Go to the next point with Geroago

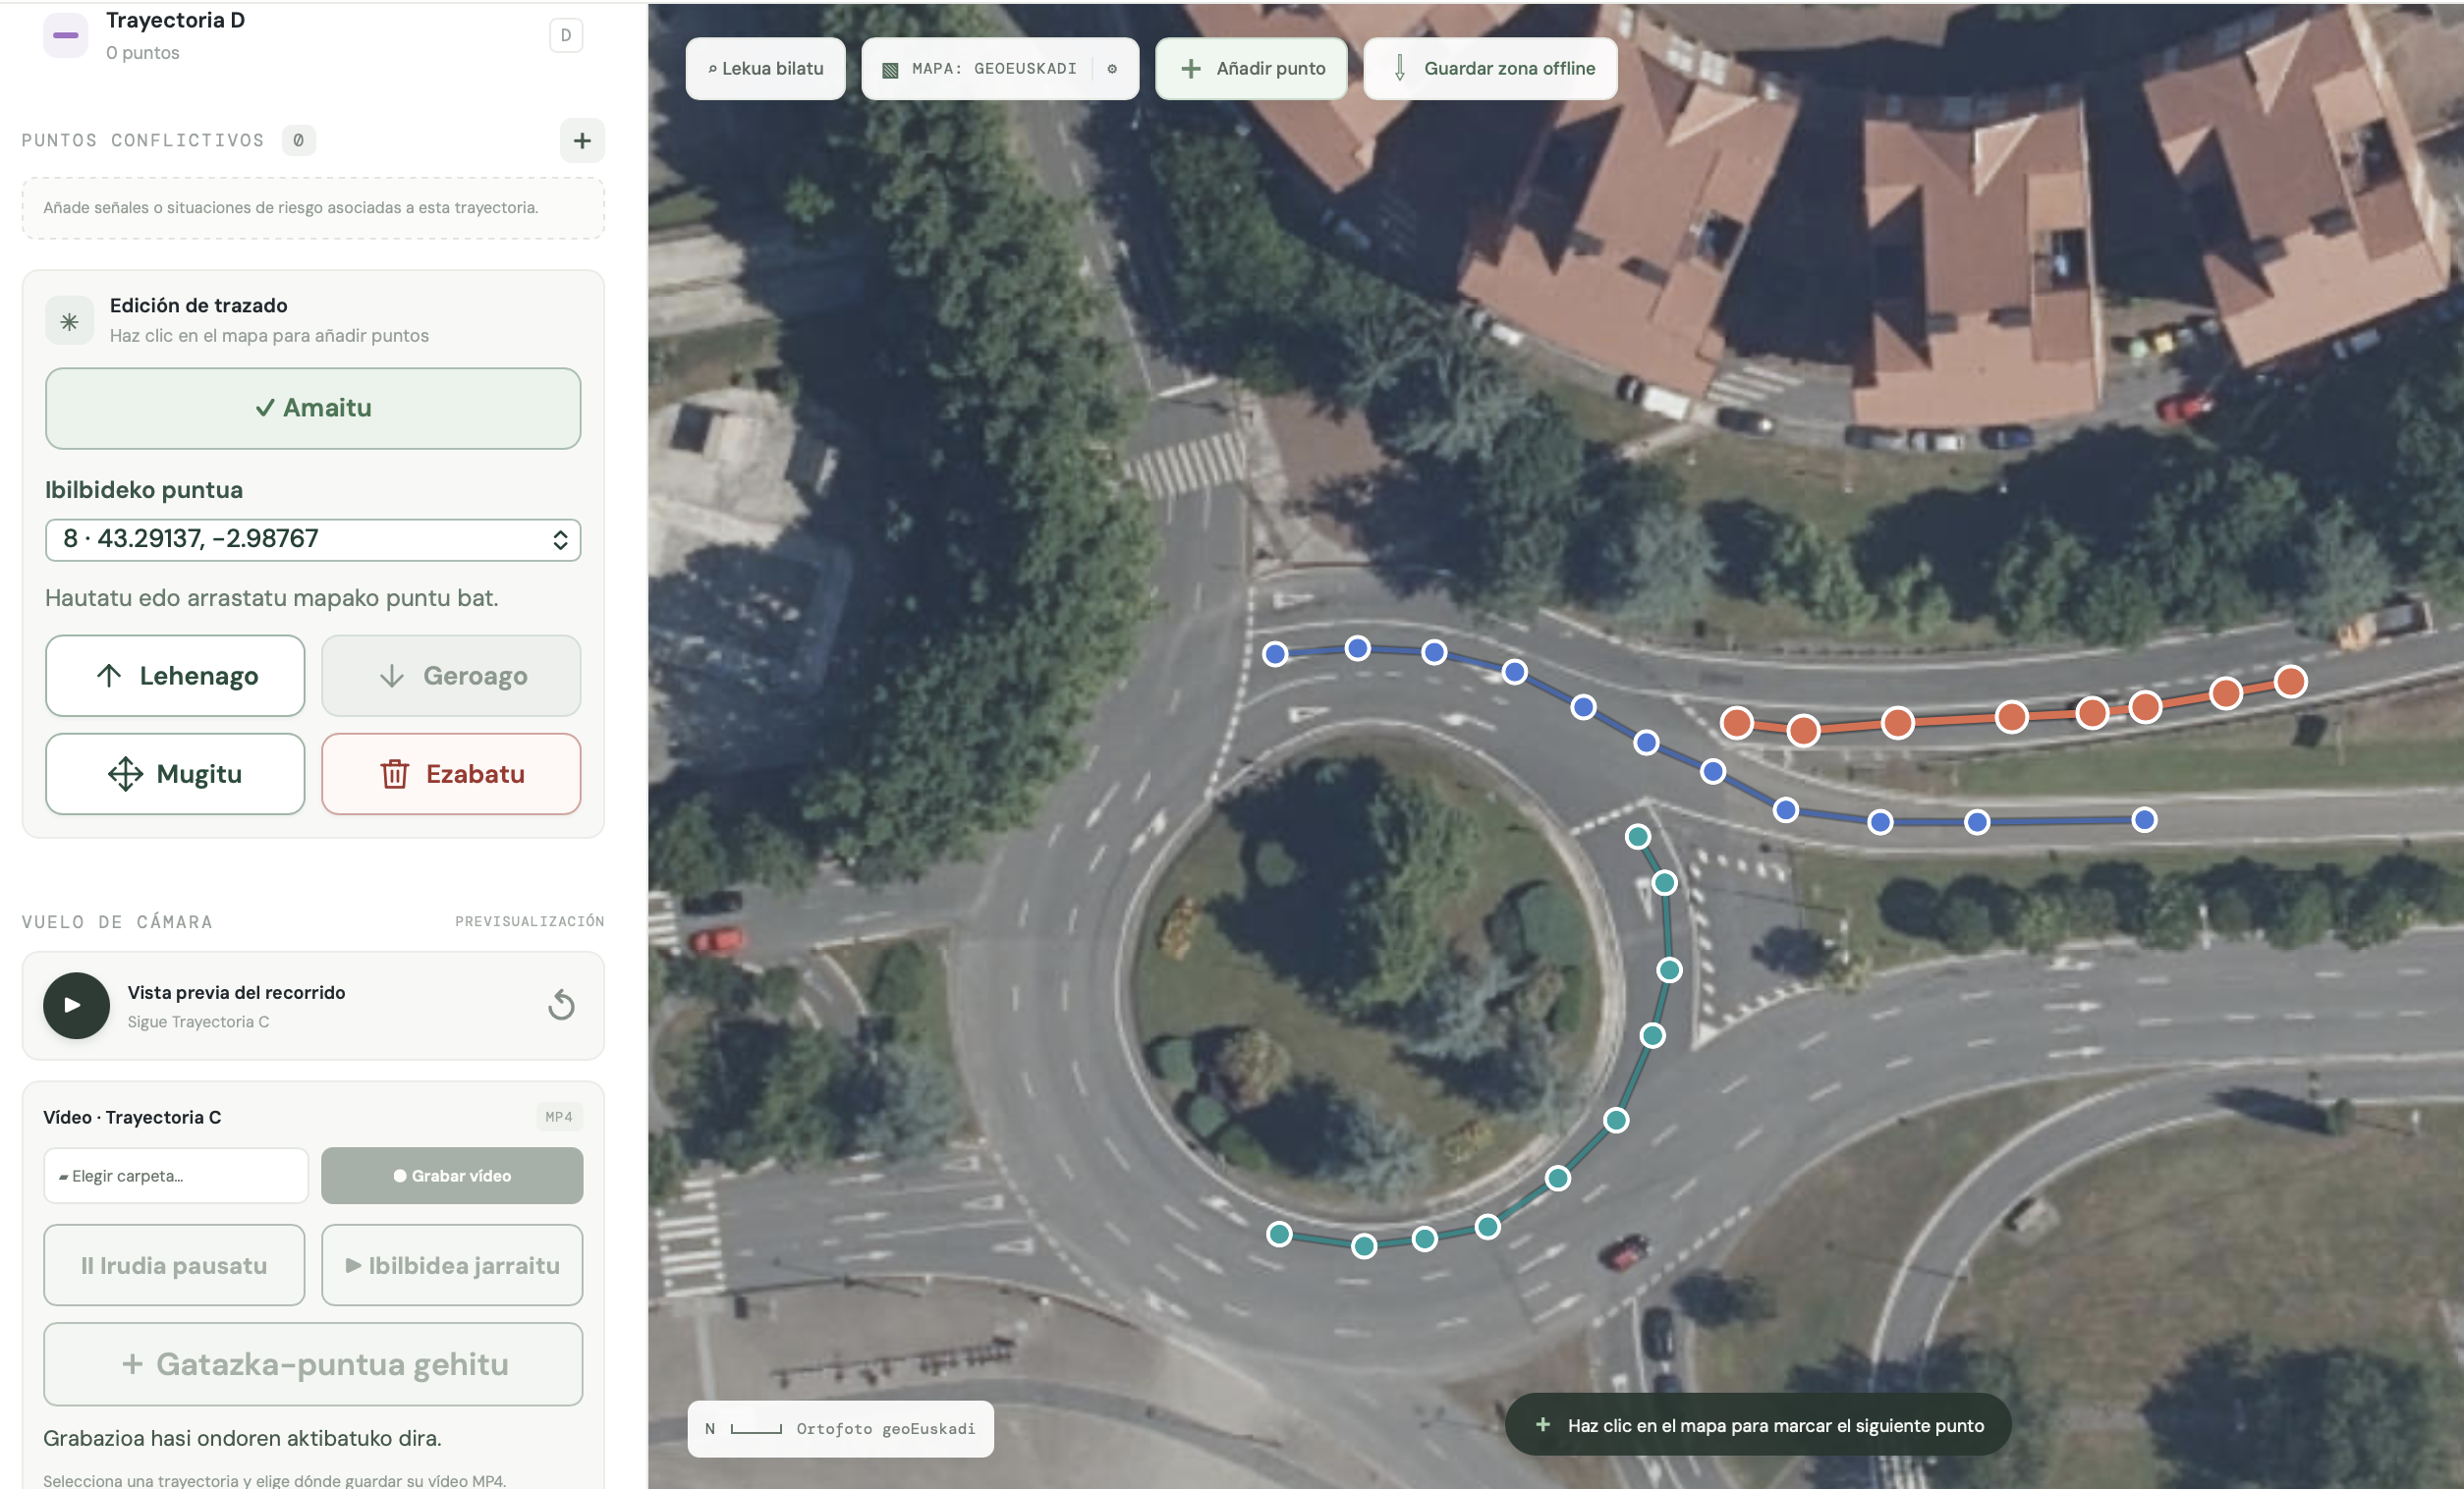coord(451,676)
